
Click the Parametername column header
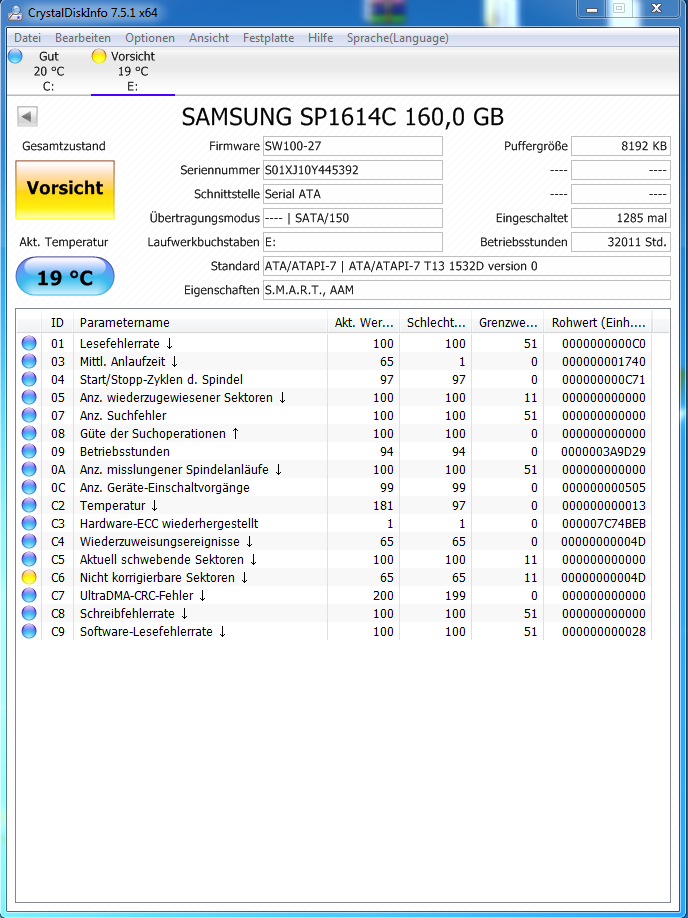pyautogui.click(x=200, y=323)
